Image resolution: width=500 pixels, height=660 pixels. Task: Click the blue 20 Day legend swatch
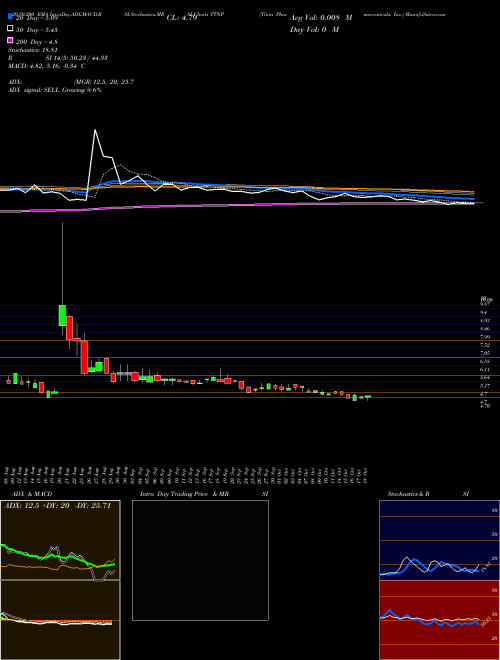point(10,17)
